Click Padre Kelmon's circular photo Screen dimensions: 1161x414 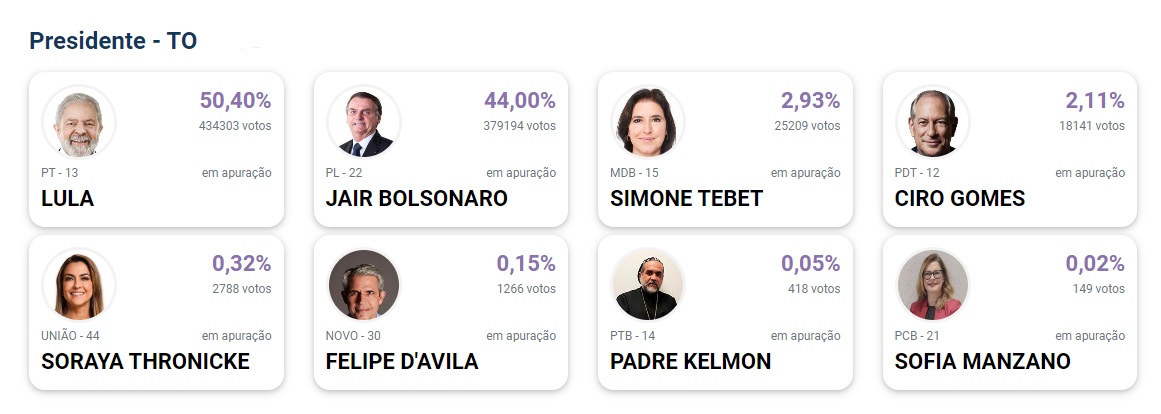[648, 285]
